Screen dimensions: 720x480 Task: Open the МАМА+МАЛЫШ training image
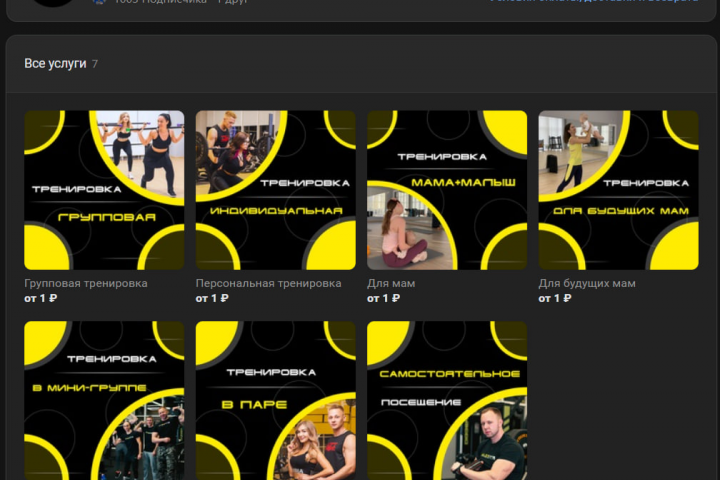[447, 190]
